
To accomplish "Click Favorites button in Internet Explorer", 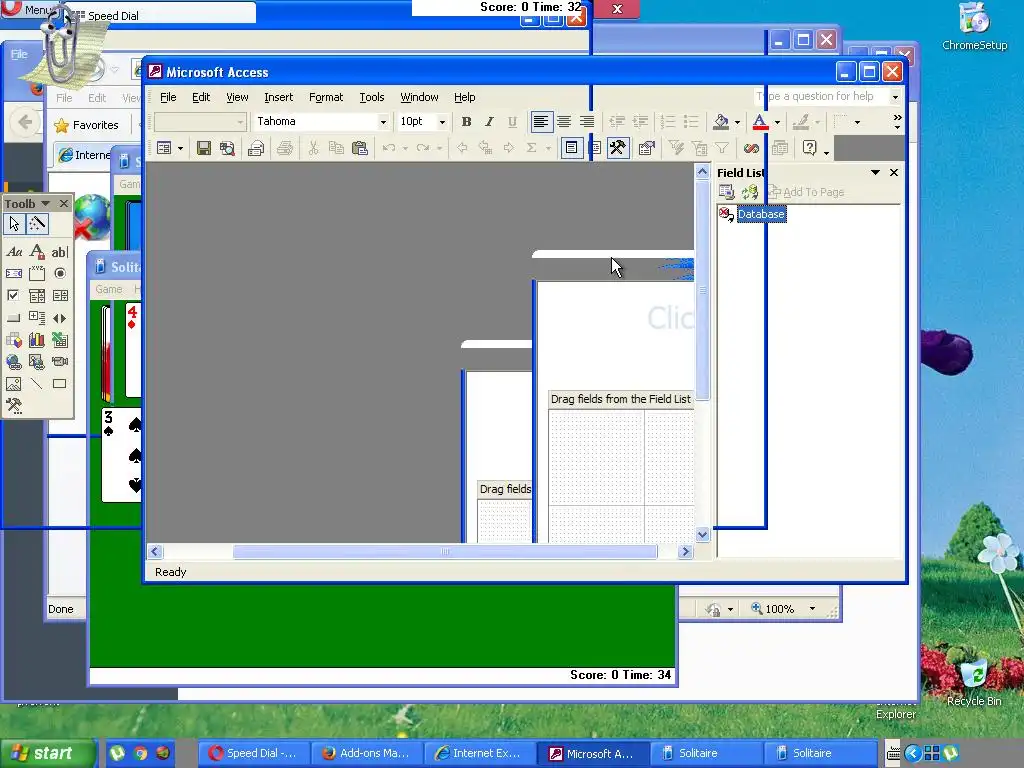I will [x=86, y=125].
